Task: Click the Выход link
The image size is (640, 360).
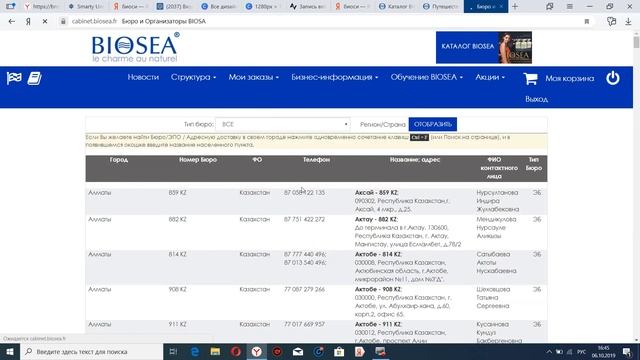Action: [x=536, y=99]
